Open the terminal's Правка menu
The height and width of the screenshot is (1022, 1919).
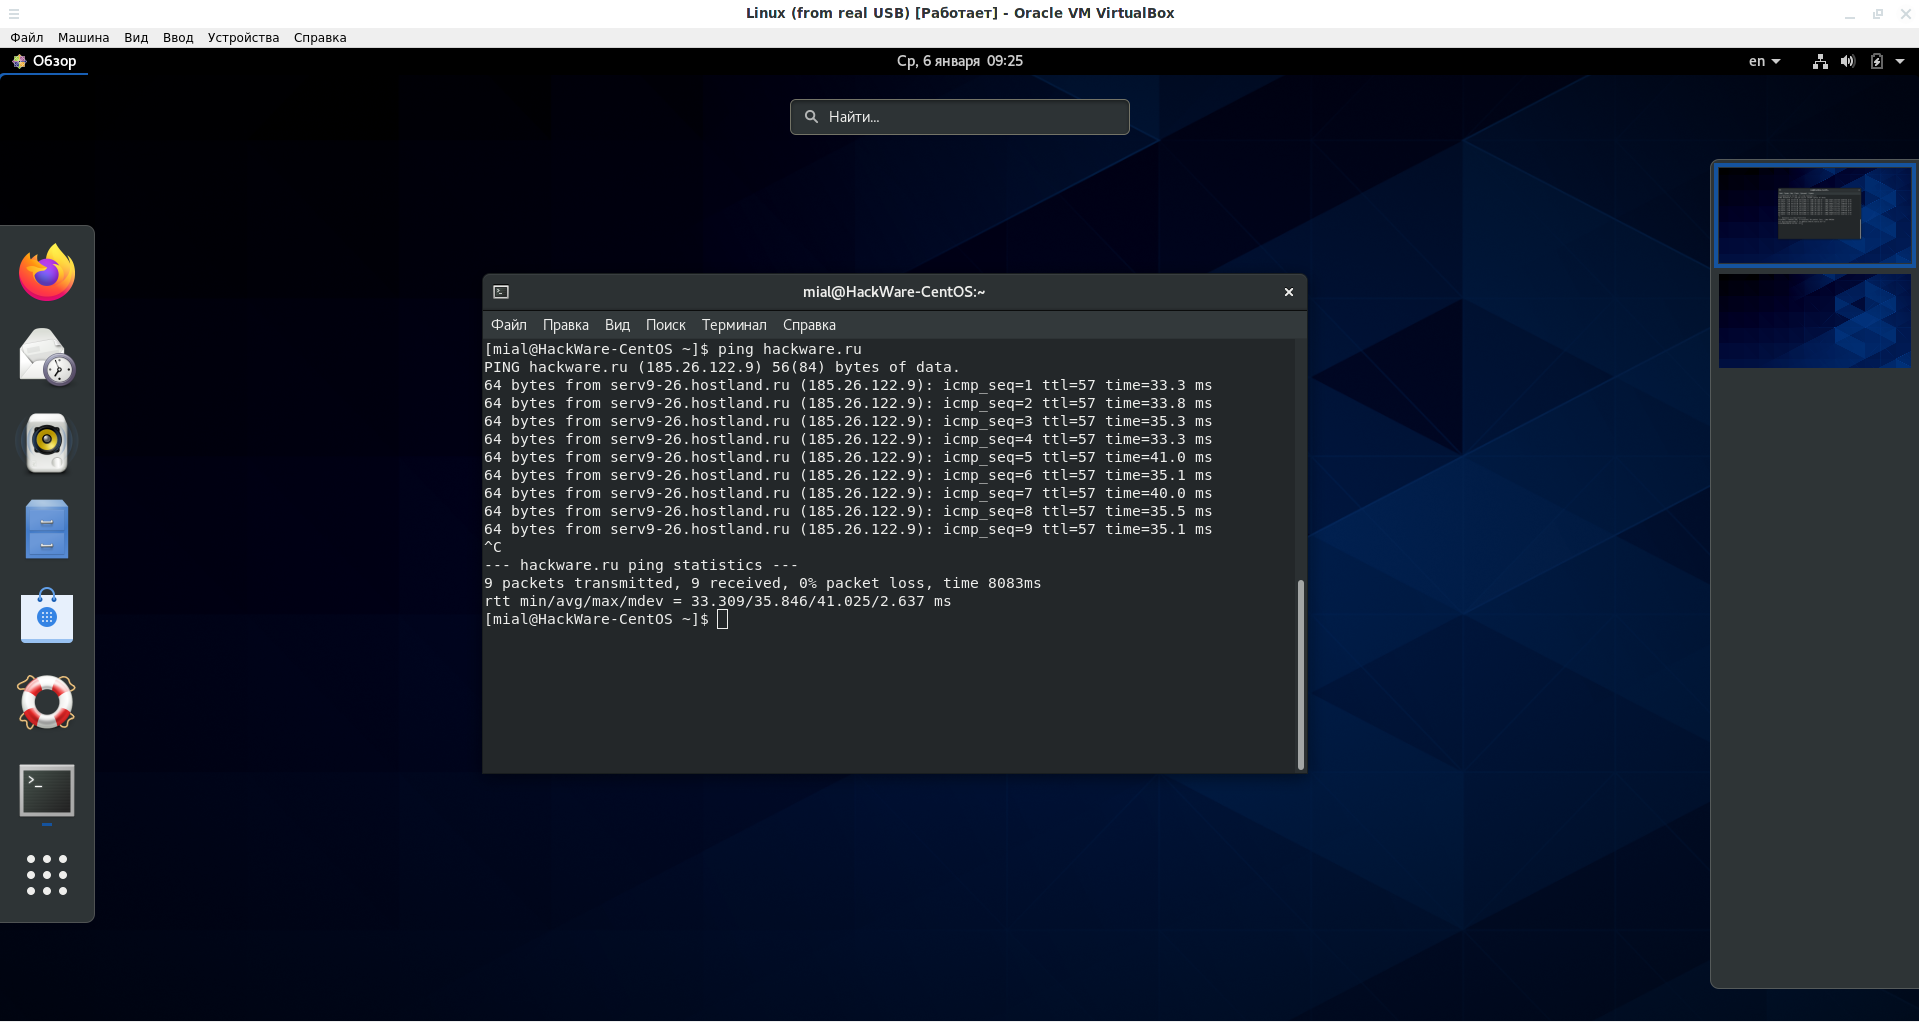pyautogui.click(x=565, y=325)
